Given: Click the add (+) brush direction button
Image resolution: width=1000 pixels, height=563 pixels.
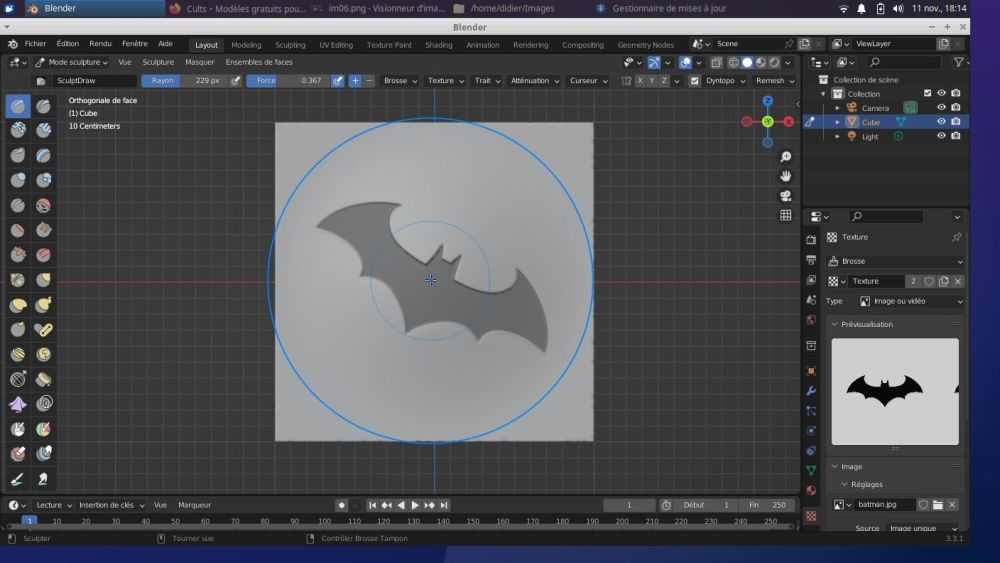Looking at the screenshot, I should (355, 81).
